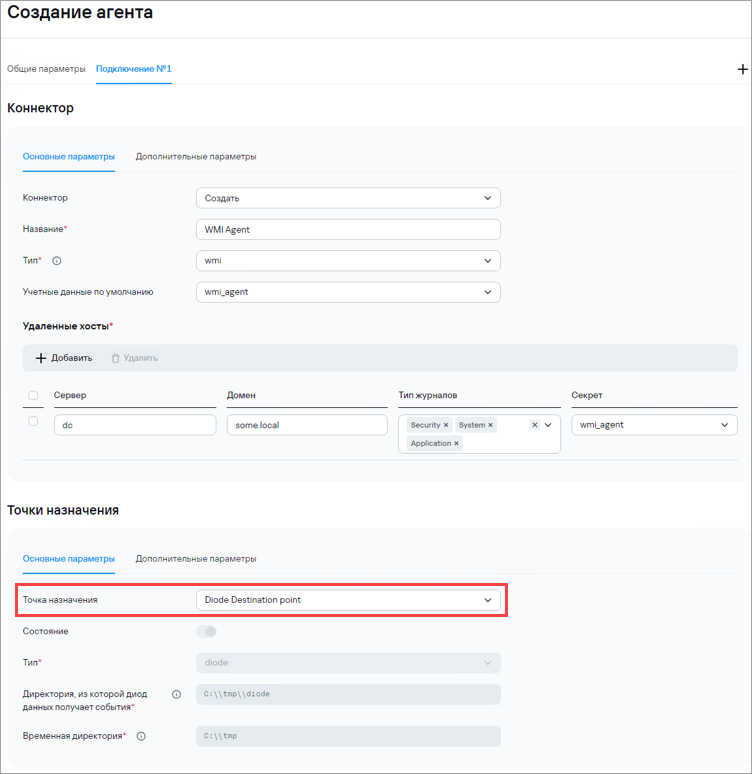
Task: Open the Коннектор dropdown set to Создать
Action: [x=348, y=198]
